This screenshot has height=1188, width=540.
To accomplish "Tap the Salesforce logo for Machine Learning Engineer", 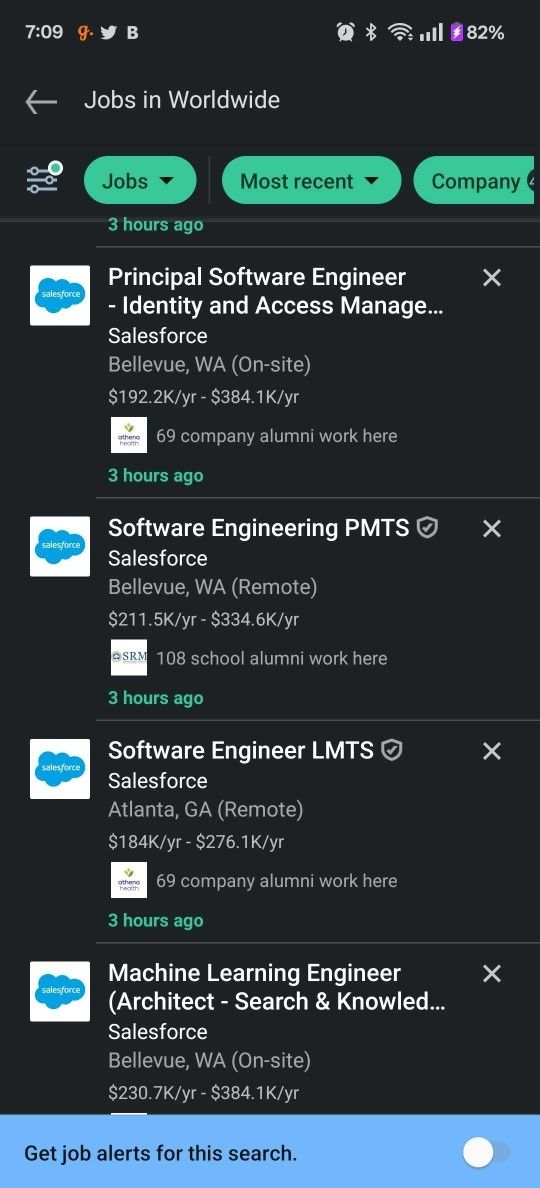I will tap(60, 991).
